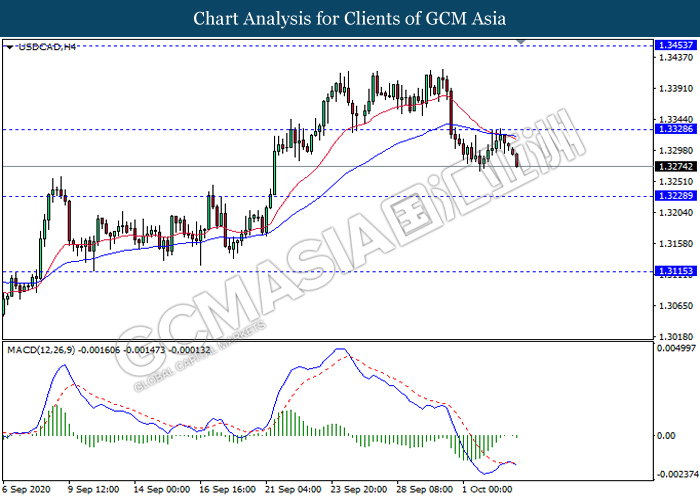
Task: Click the chart shift triangle marker
Action: click(521, 42)
